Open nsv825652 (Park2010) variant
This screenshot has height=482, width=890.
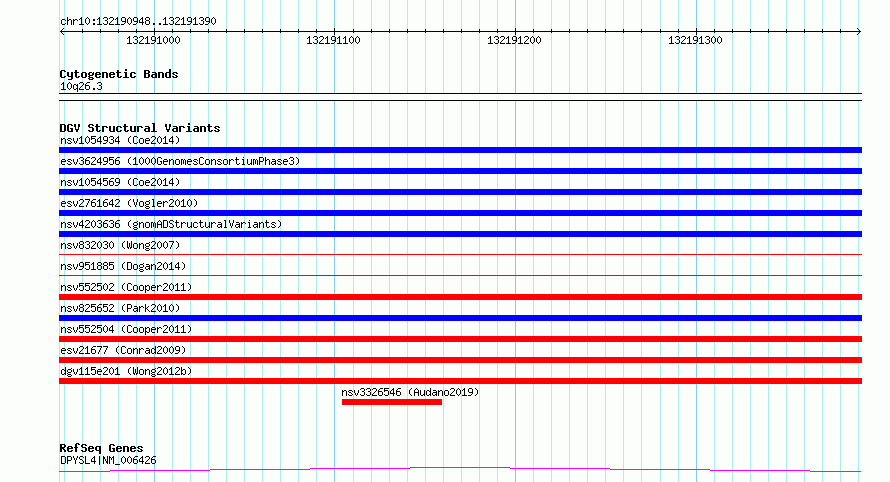coord(120,308)
